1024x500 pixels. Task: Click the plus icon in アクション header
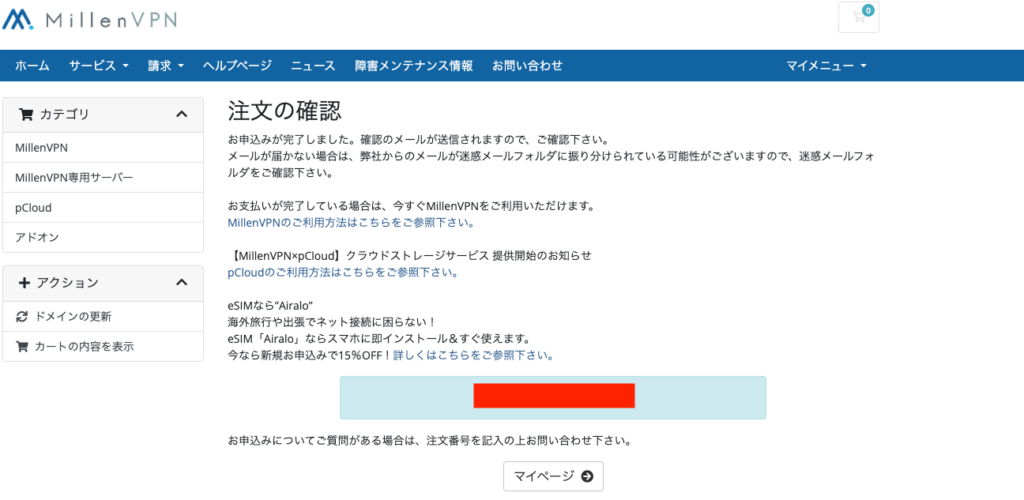(x=25, y=283)
